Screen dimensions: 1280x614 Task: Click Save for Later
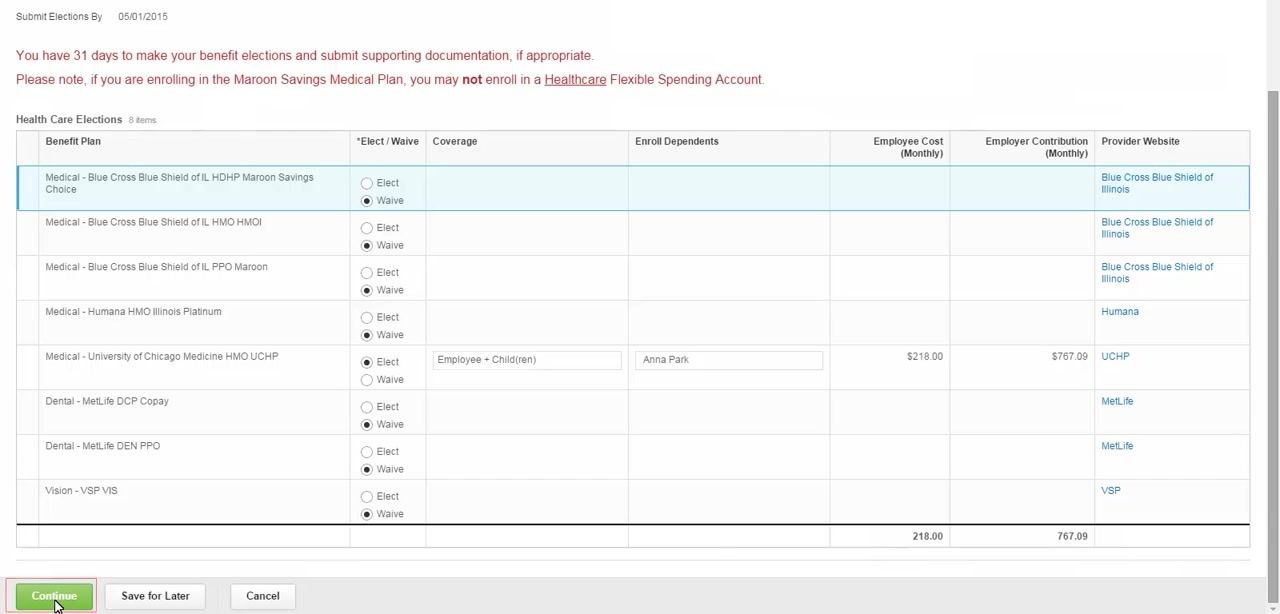(155, 596)
